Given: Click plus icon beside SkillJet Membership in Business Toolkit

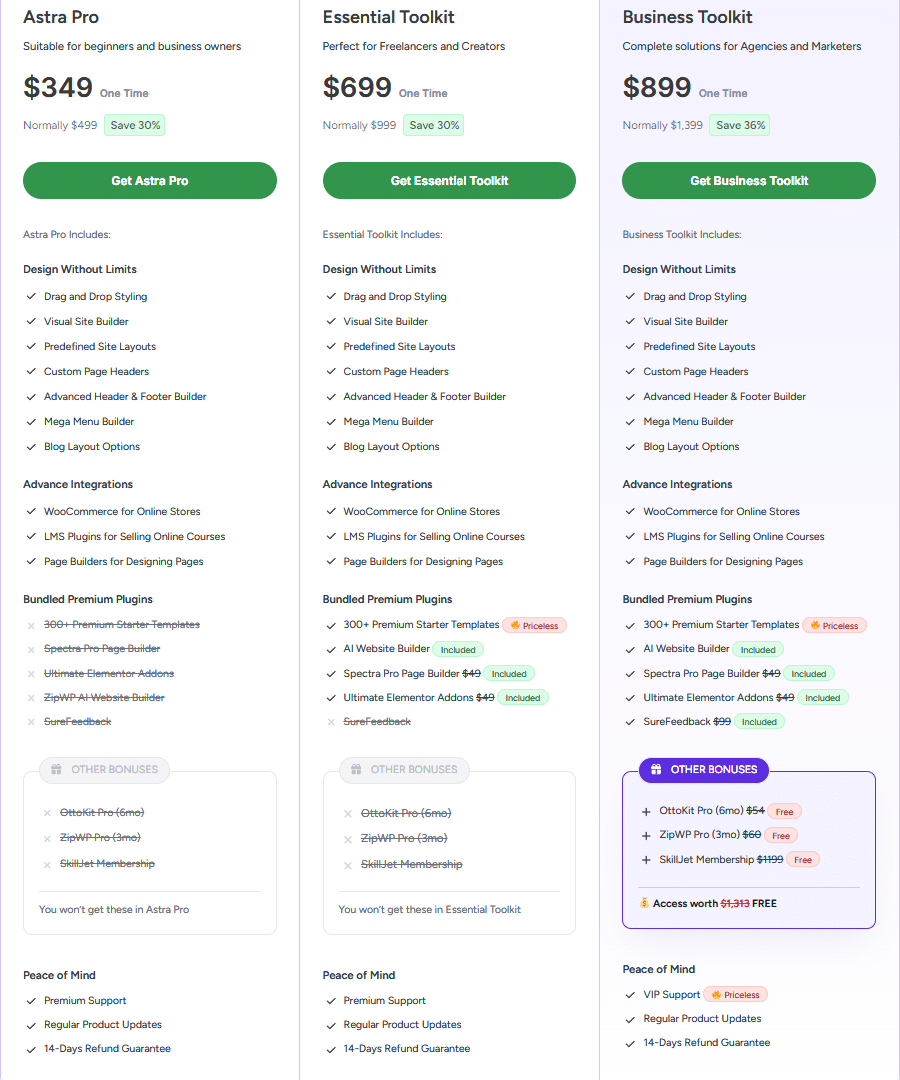Looking at the screenshot, I should click(646, 860).
